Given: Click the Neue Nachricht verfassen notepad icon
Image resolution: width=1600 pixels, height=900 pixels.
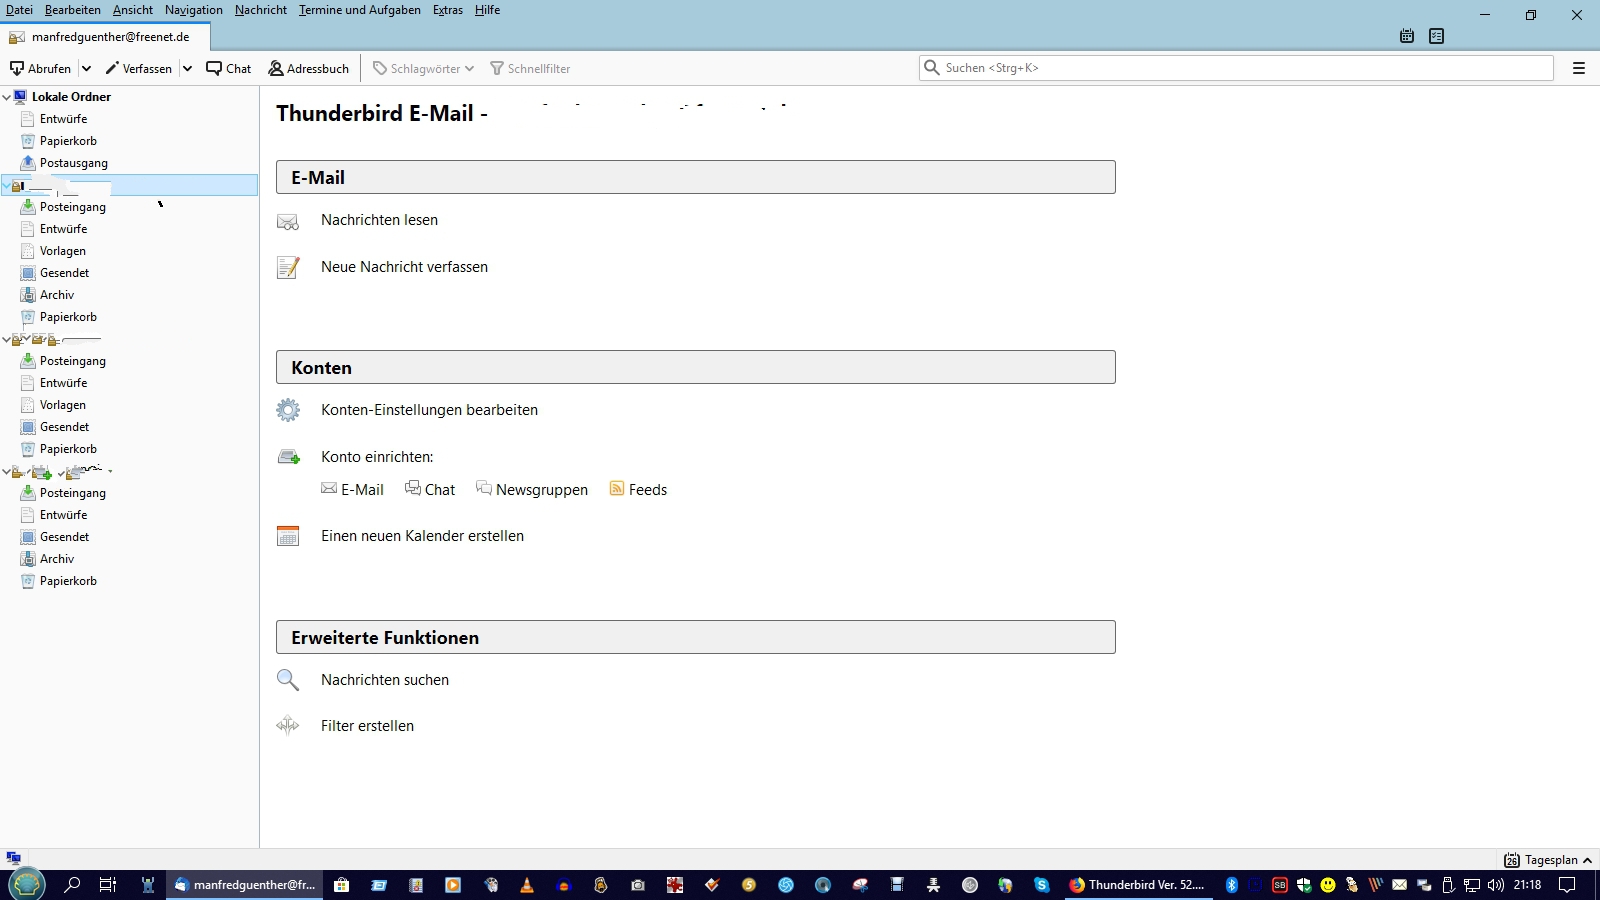Looking at the screenshot, I should pos(288,268).
